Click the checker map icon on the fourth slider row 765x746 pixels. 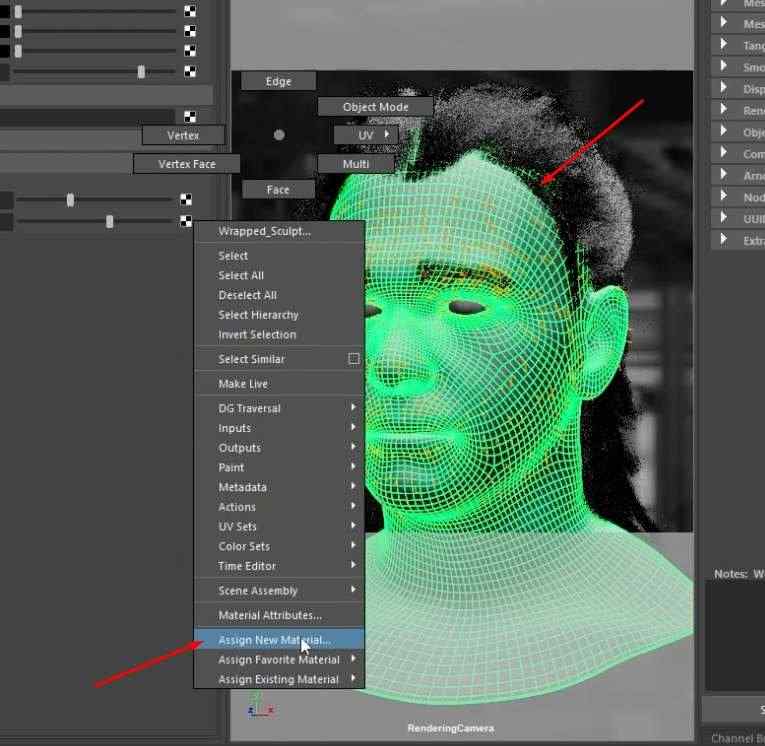pos(190,71)
